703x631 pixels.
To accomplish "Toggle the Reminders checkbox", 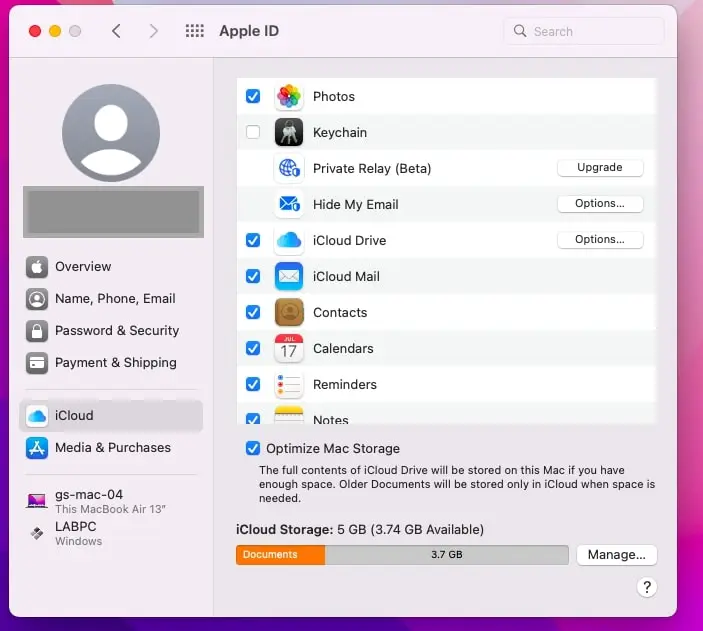I will pyautogui.click(x=253, y=384).
